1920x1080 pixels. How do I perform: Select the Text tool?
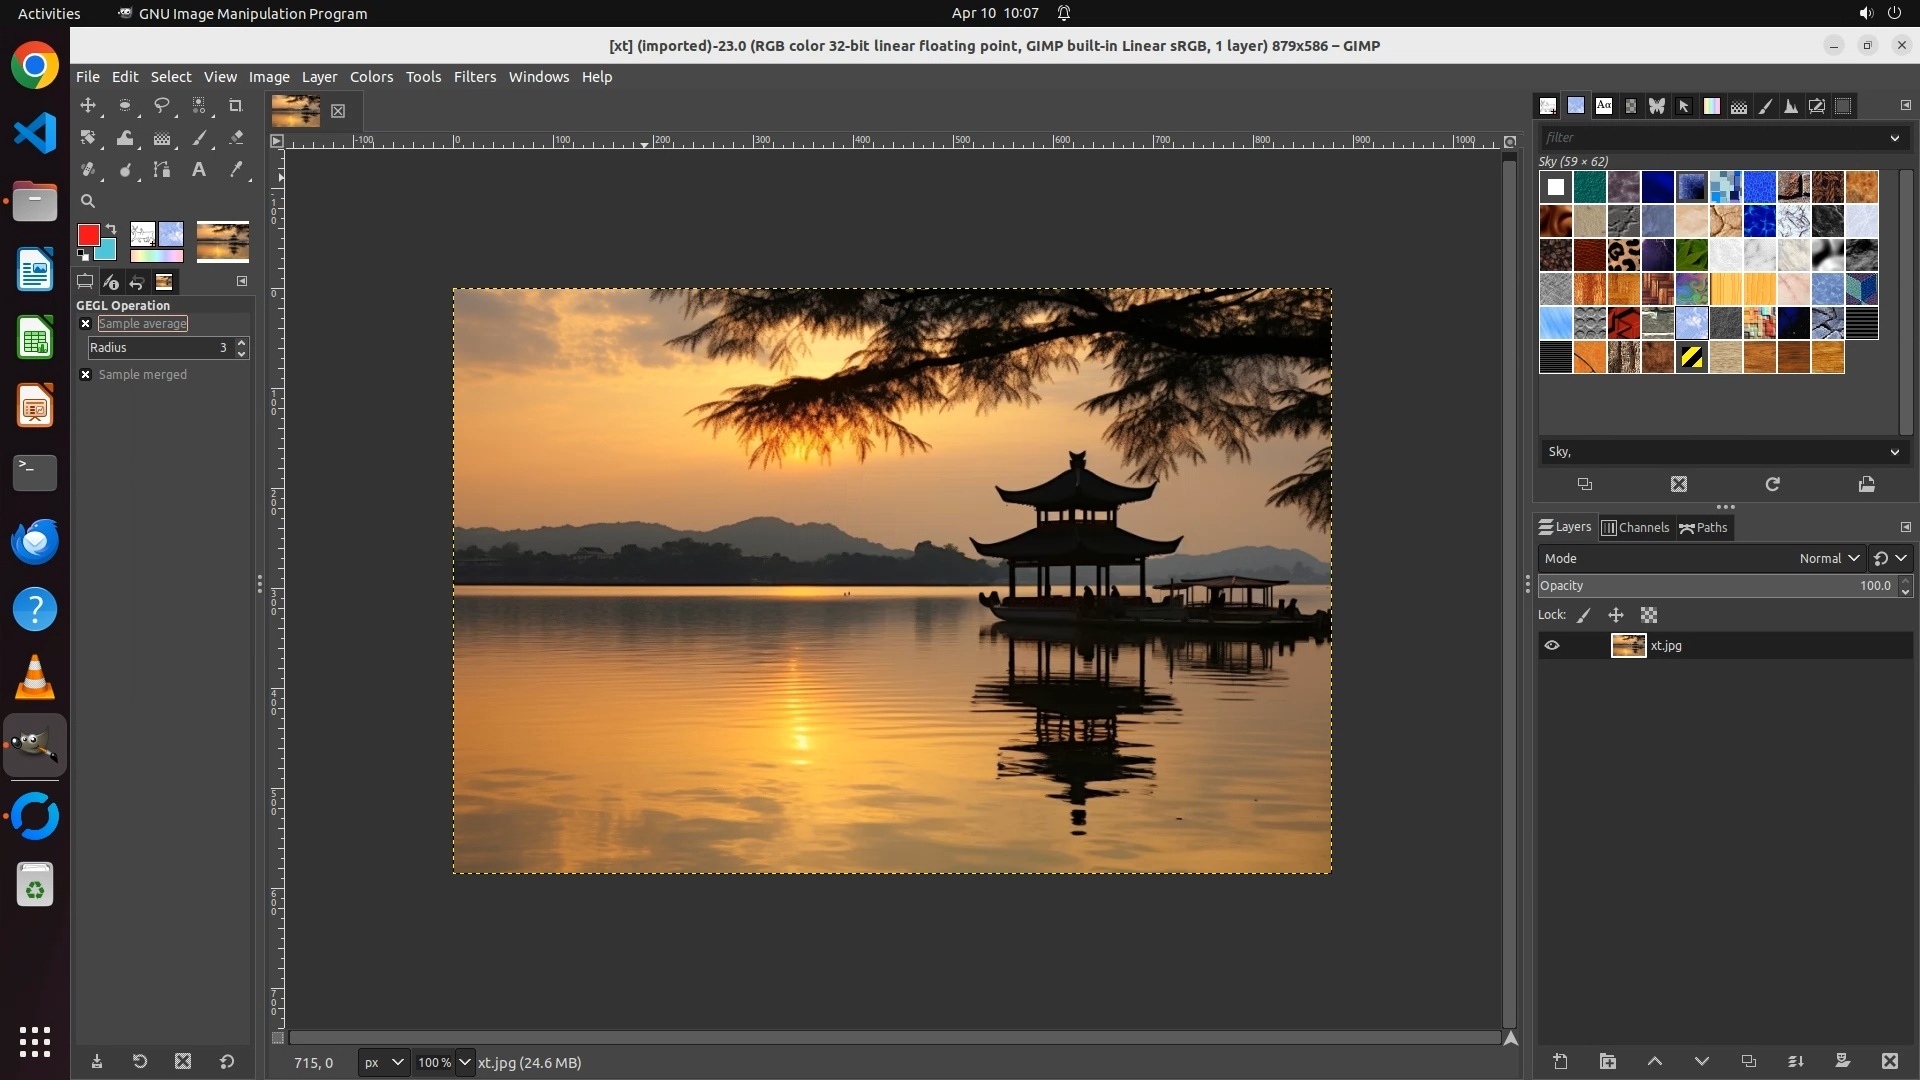click(x=199, y=170)
